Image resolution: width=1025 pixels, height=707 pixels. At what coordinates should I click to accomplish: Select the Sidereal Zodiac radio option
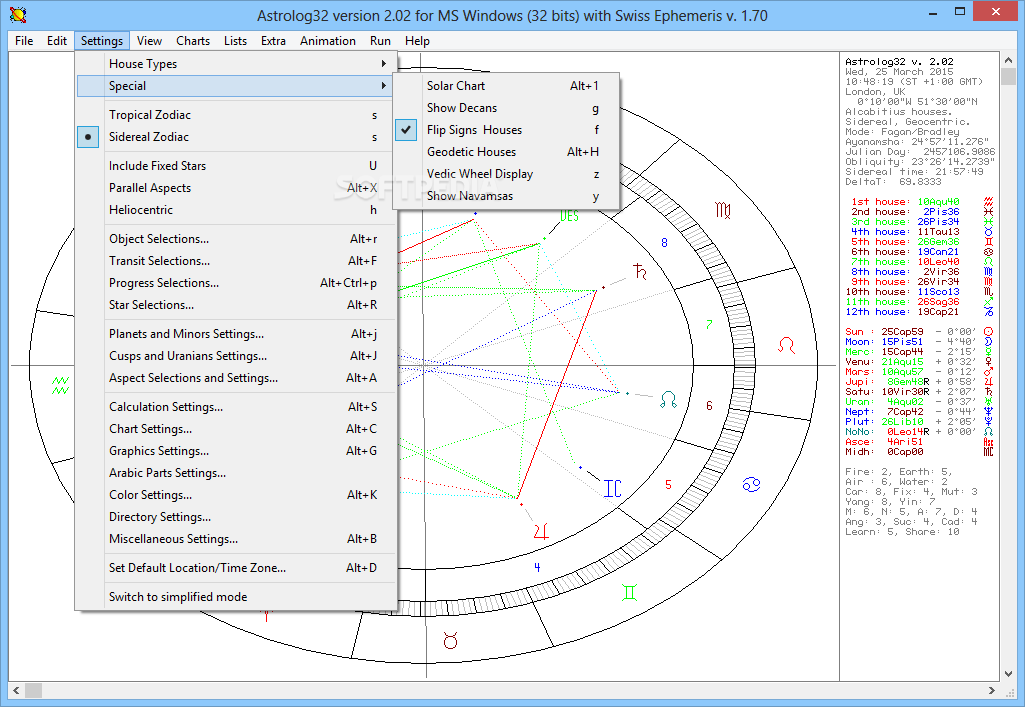coord(237,137)
